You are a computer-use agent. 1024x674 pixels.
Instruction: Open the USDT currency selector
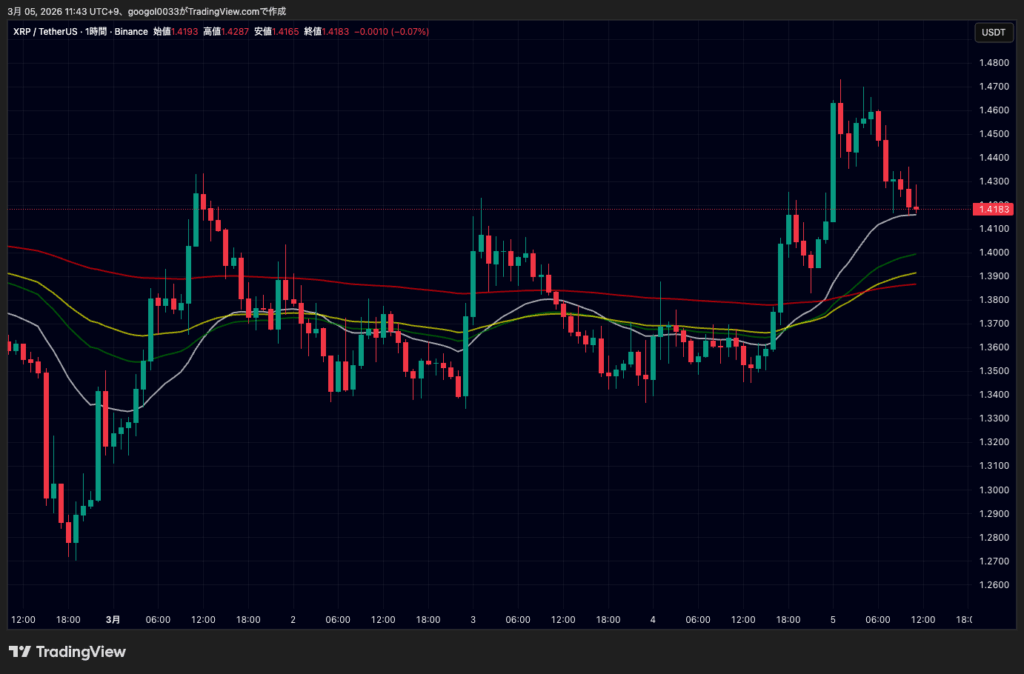pos(993,32)
